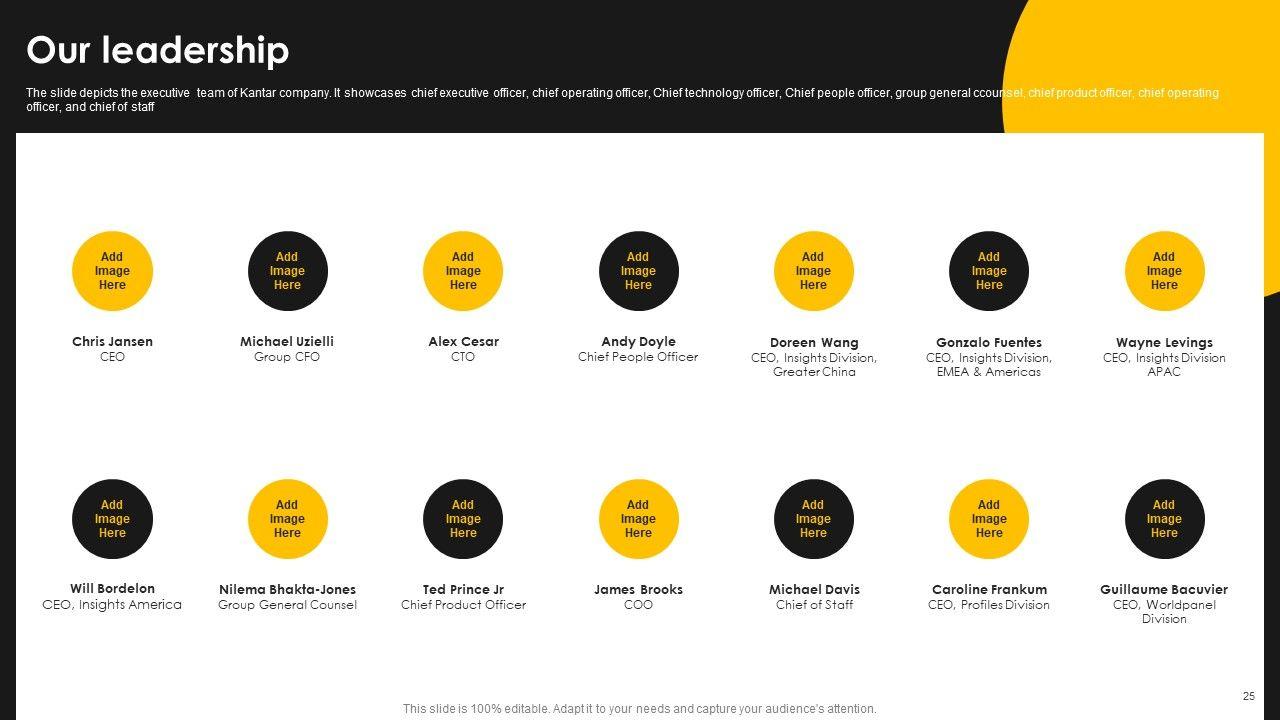Click the name 'Nilema Bhakta-Jones'
This screenshot has width=1280, height=720.
coord(287,589)
